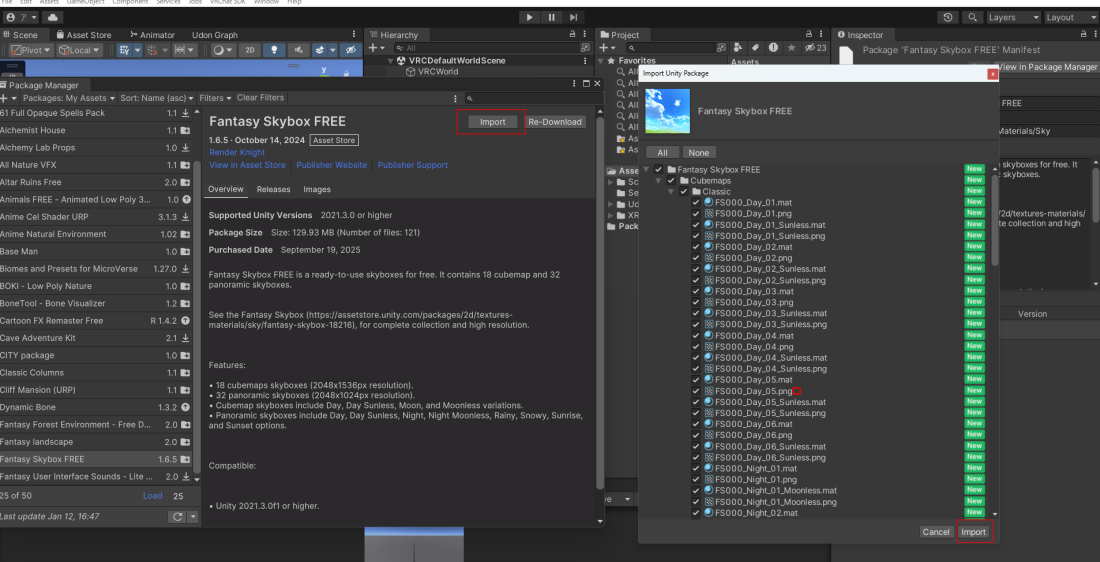
Task: Open Undo History with the clock icon
Action: pos(948,17)
